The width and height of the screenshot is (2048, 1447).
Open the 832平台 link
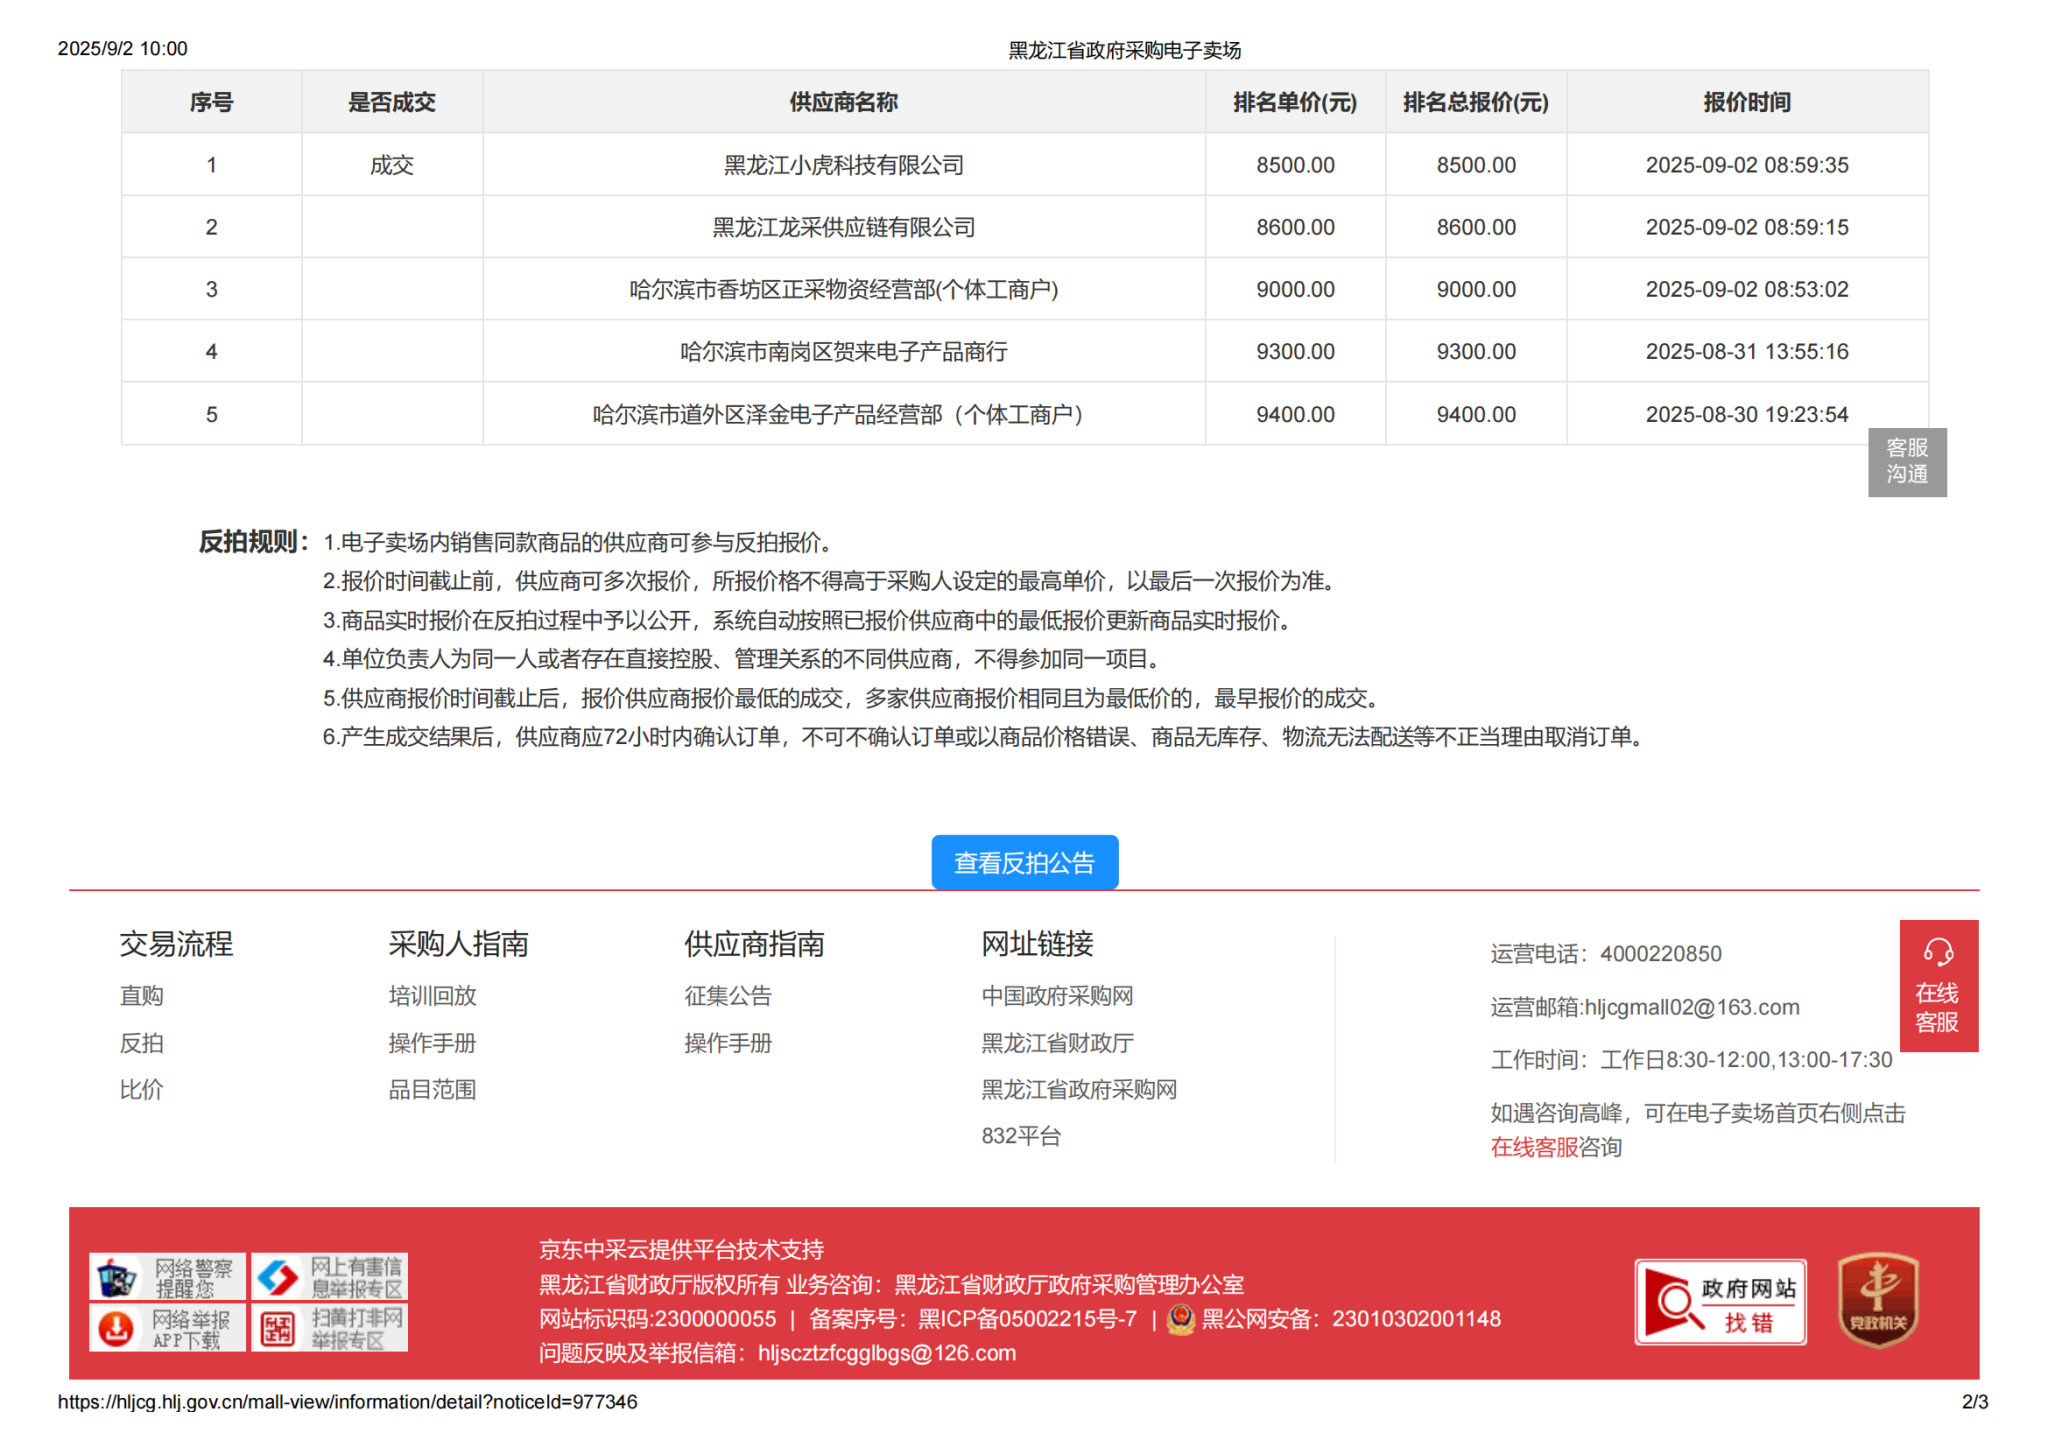pyautogui.click(x=1020, y=1136)
